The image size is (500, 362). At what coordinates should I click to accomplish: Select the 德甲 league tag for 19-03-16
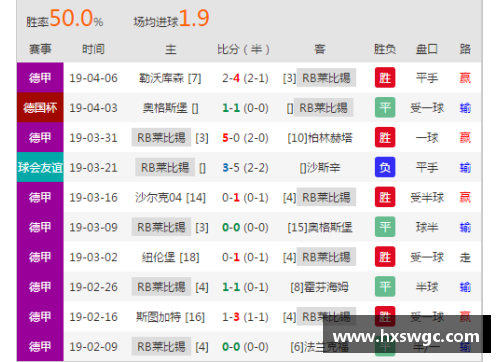(40, 197)
